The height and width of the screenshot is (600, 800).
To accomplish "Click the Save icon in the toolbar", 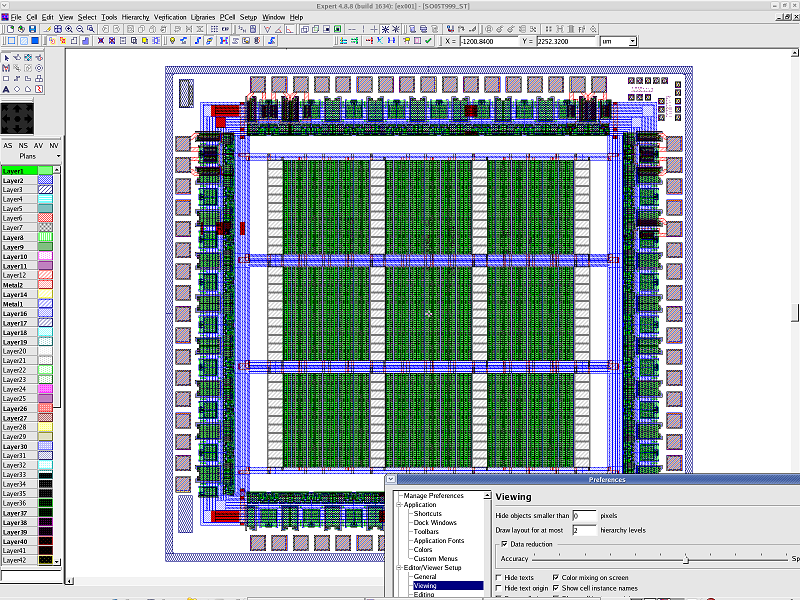I will pyautogui.click(x=33, y=29).
